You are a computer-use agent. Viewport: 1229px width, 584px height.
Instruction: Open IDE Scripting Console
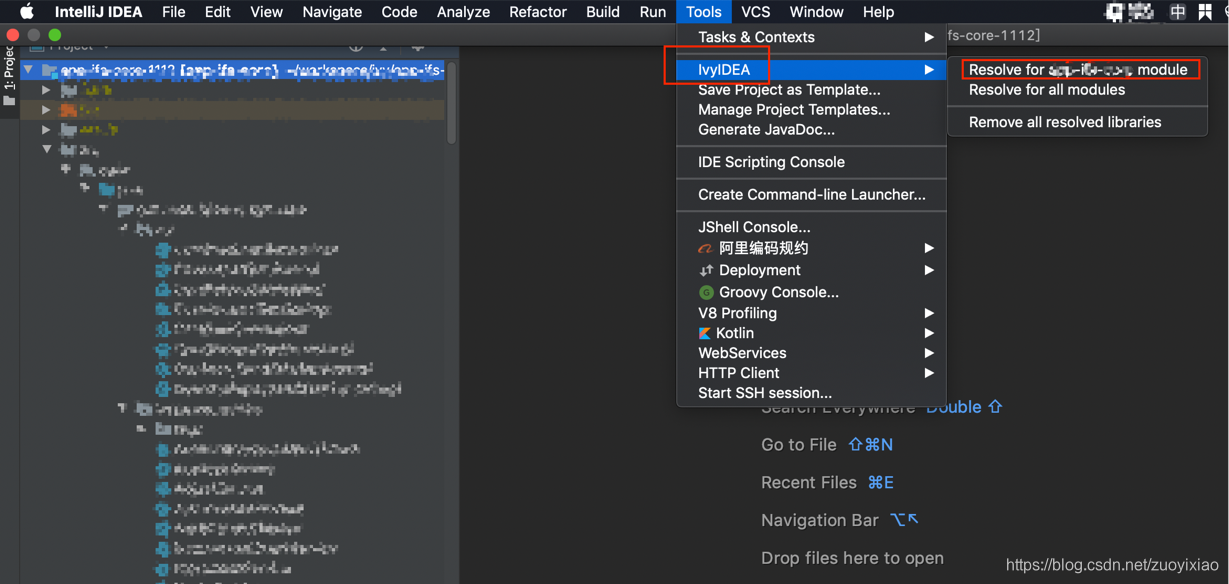pyautogui.click(x=811, y=162)
